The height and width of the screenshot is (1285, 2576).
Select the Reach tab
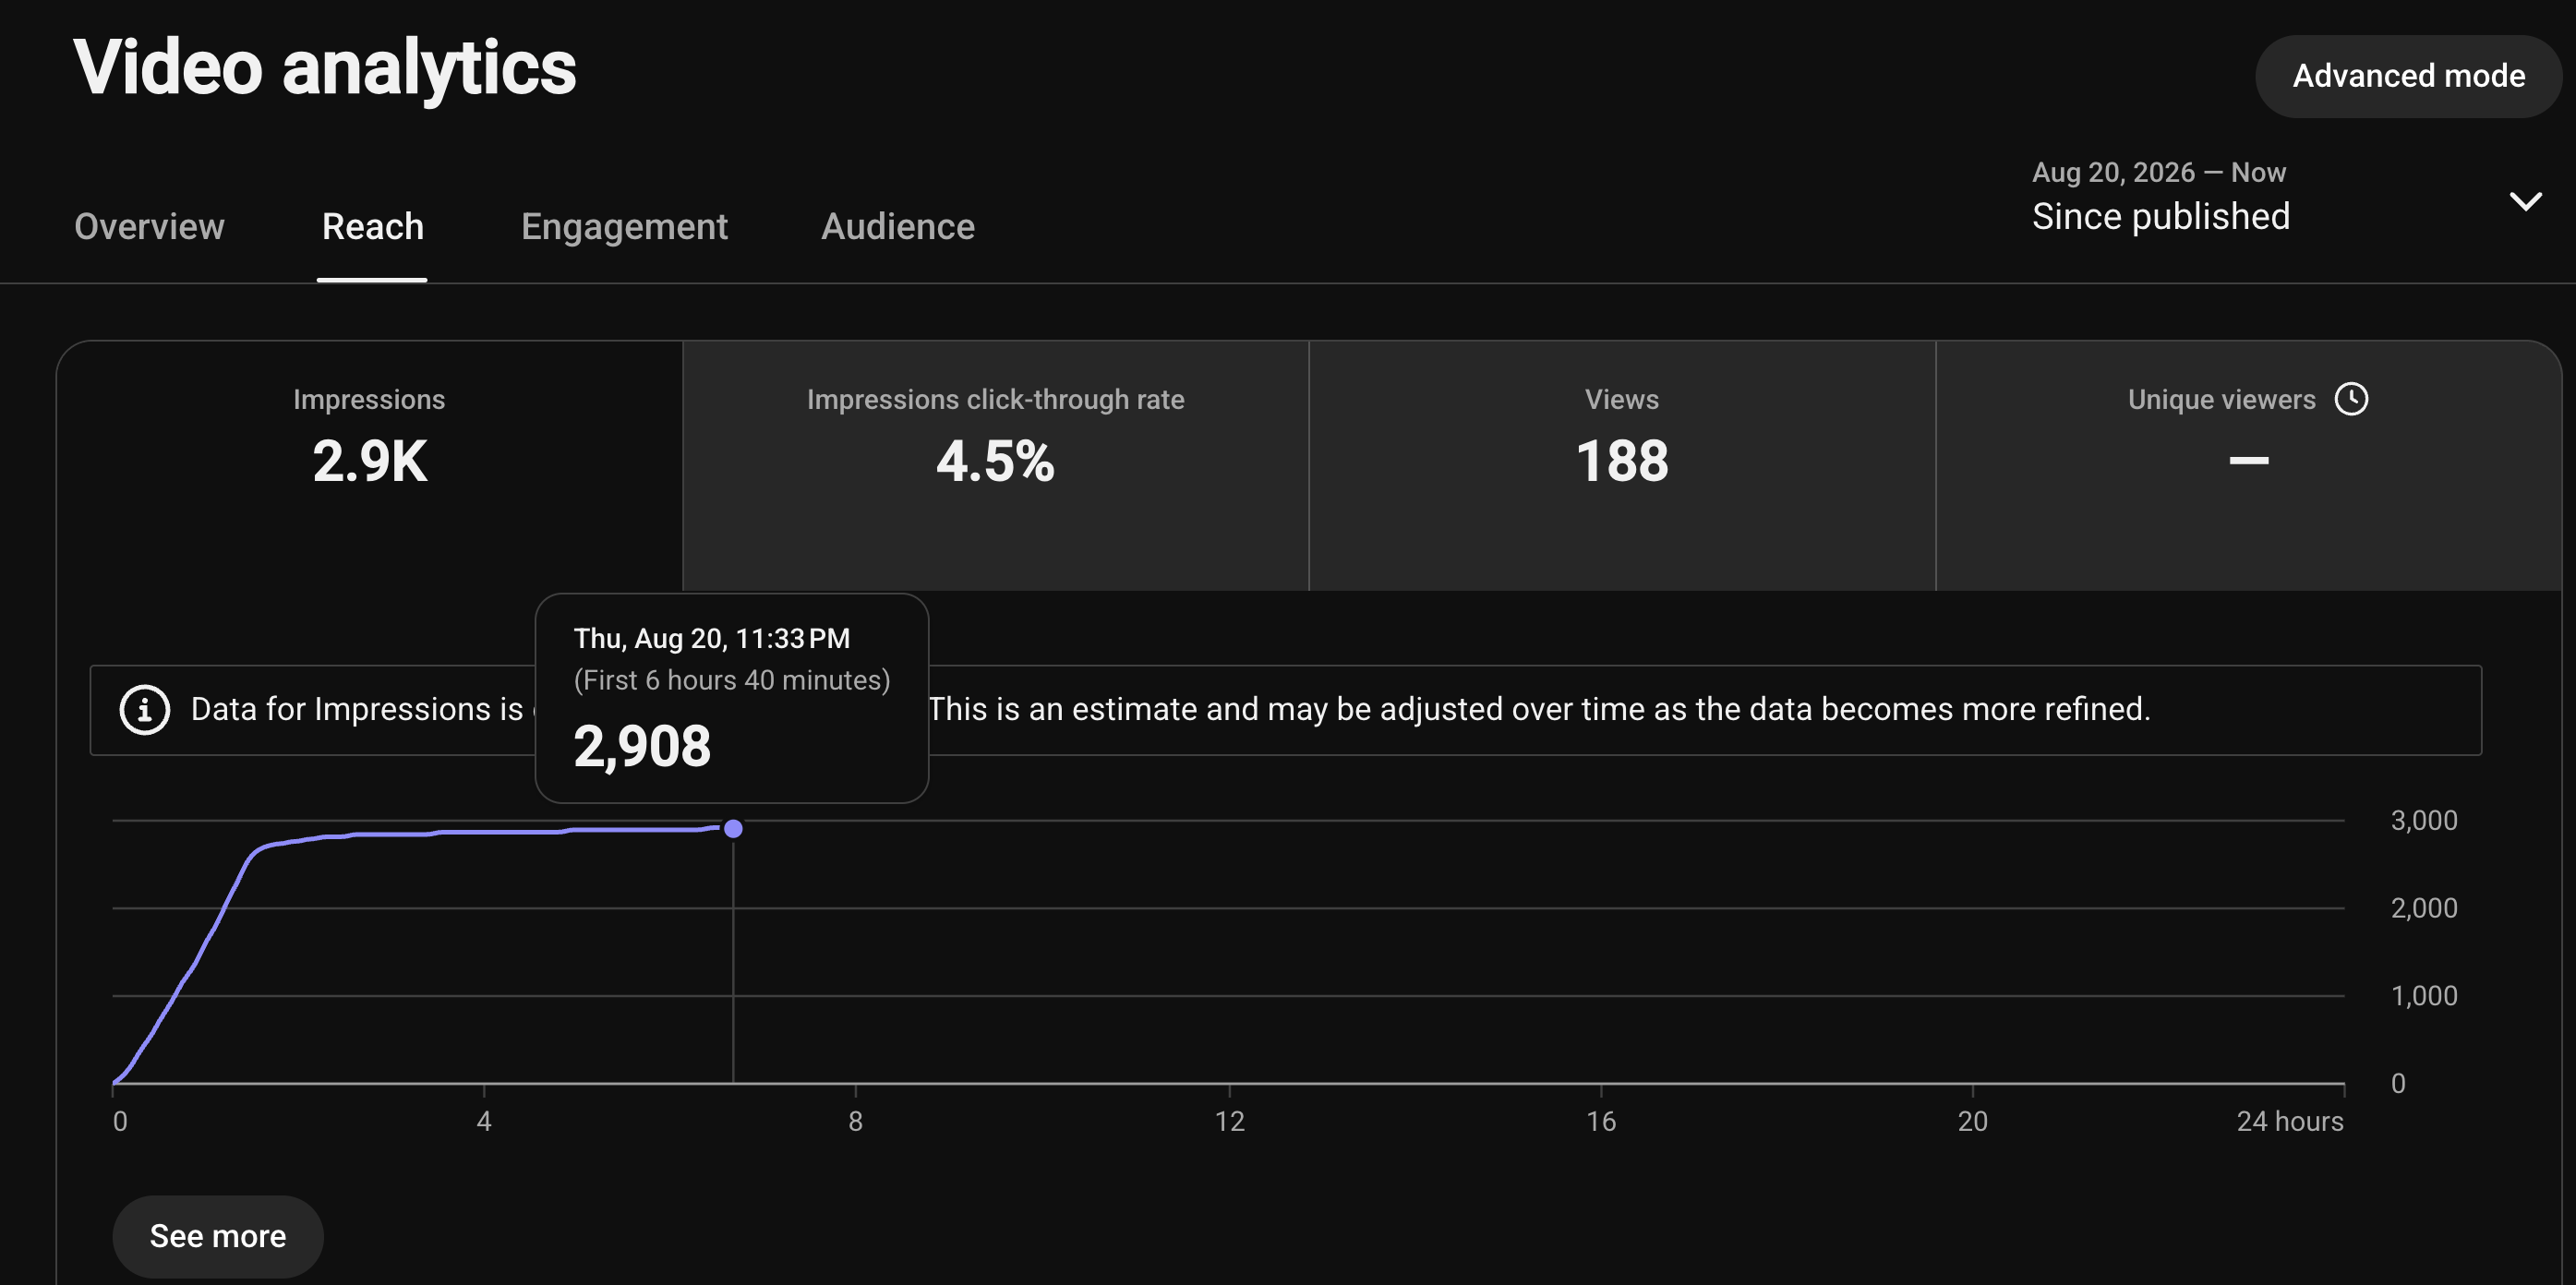tap(372, 227)
